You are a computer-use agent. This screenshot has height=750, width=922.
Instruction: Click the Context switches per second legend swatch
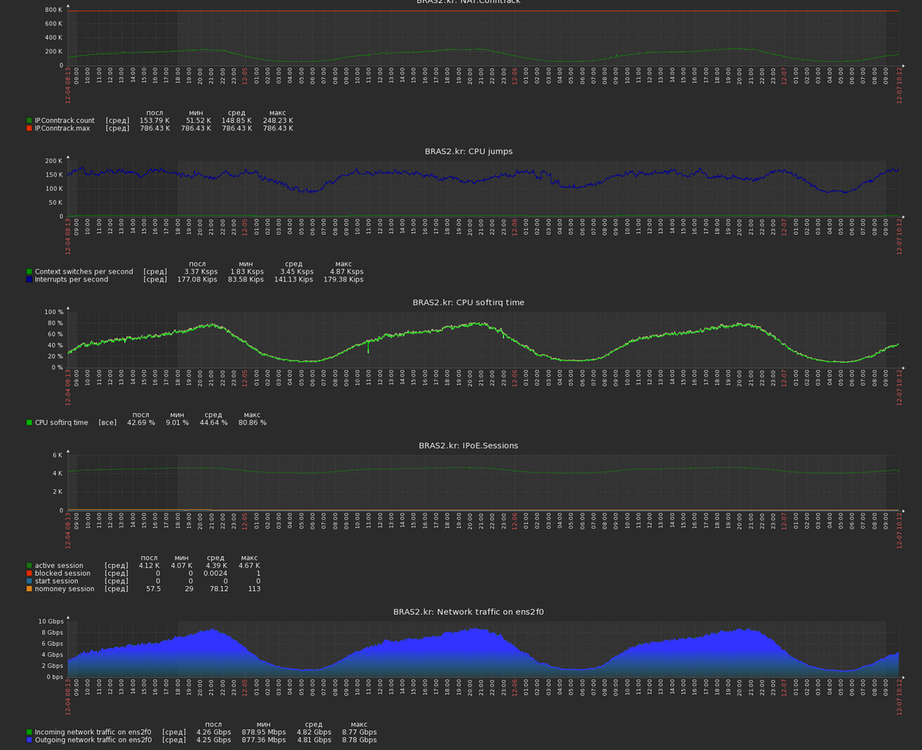(29, 272)
